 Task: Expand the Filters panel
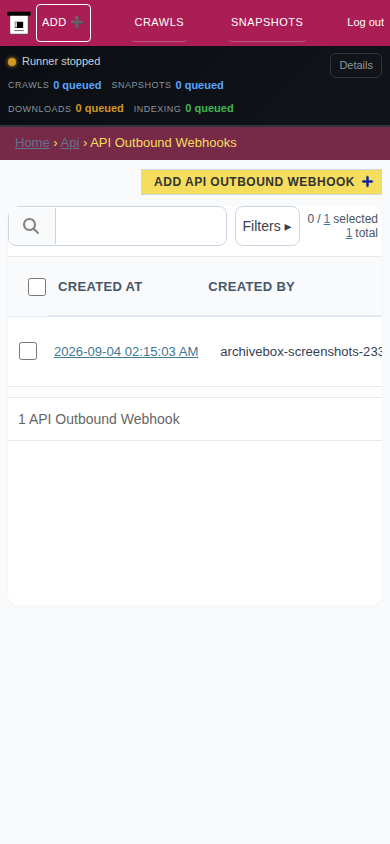click(267, 226)
